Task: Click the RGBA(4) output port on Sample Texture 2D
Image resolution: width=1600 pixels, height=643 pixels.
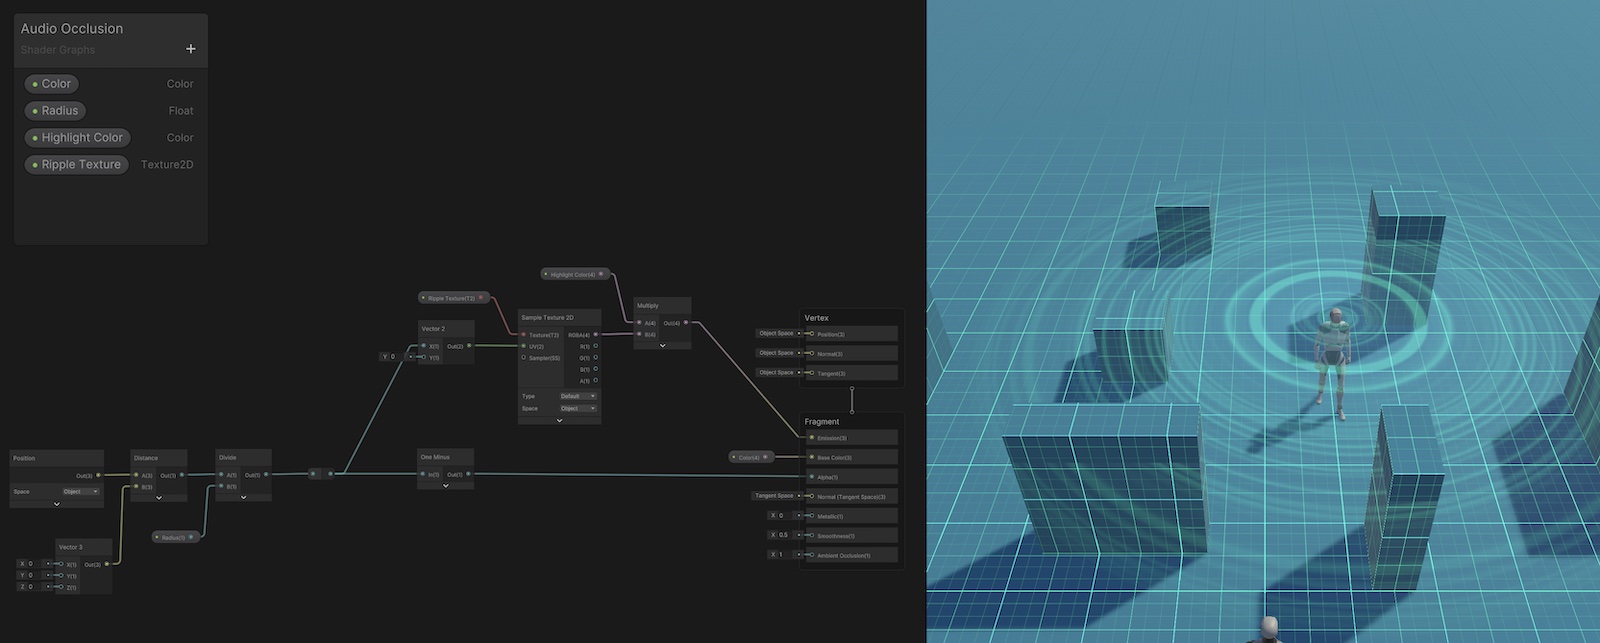Action: coord(596,335)
